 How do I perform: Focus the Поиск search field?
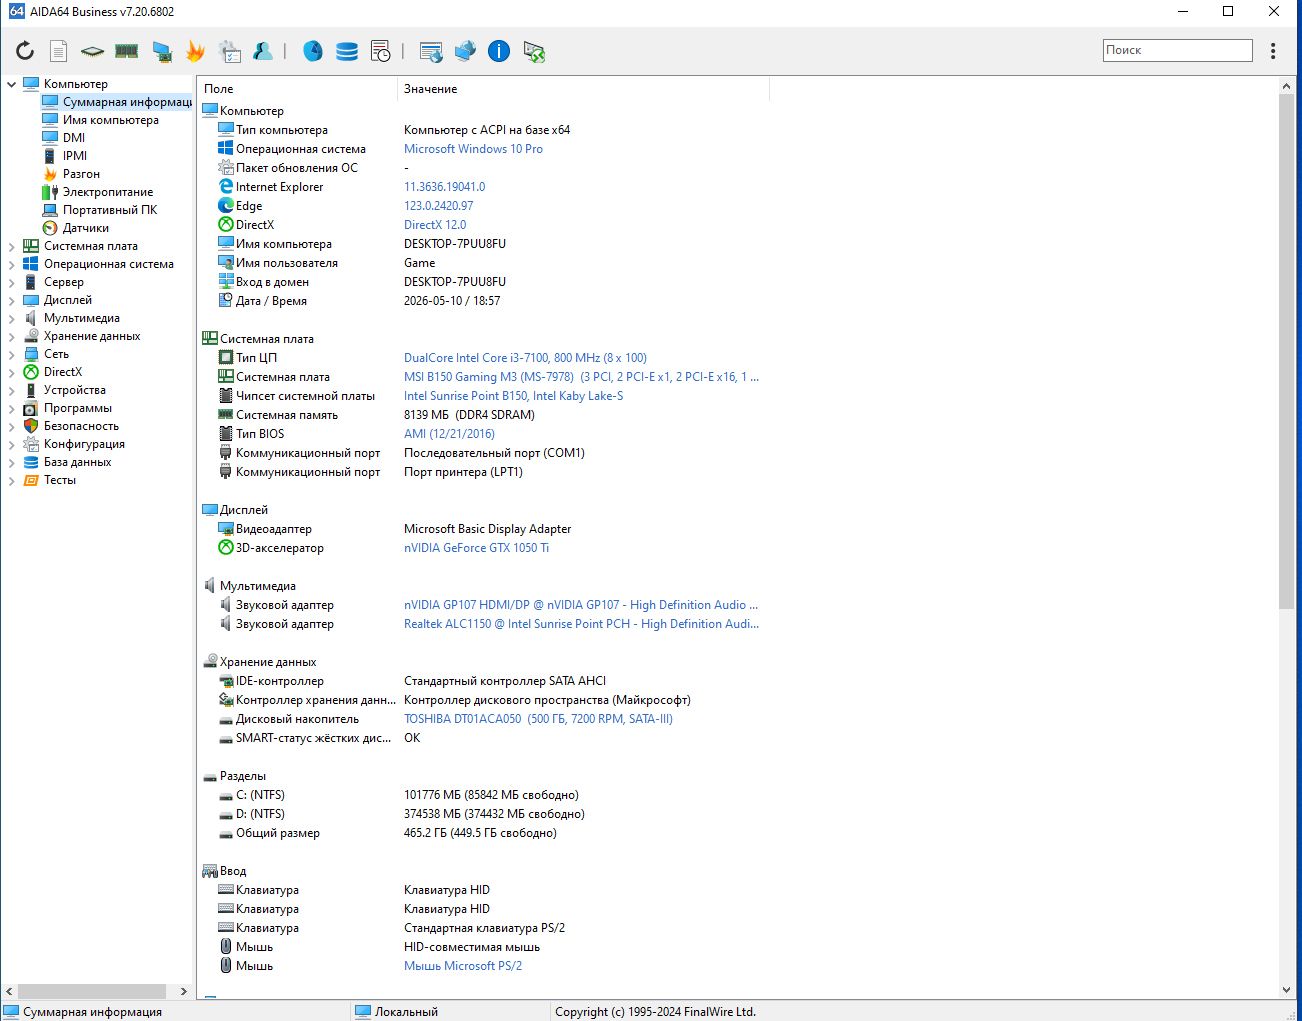pos(1178,50)
